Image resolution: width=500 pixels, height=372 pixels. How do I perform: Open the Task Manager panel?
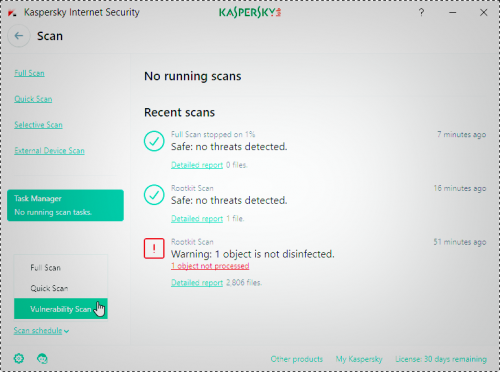65,205
